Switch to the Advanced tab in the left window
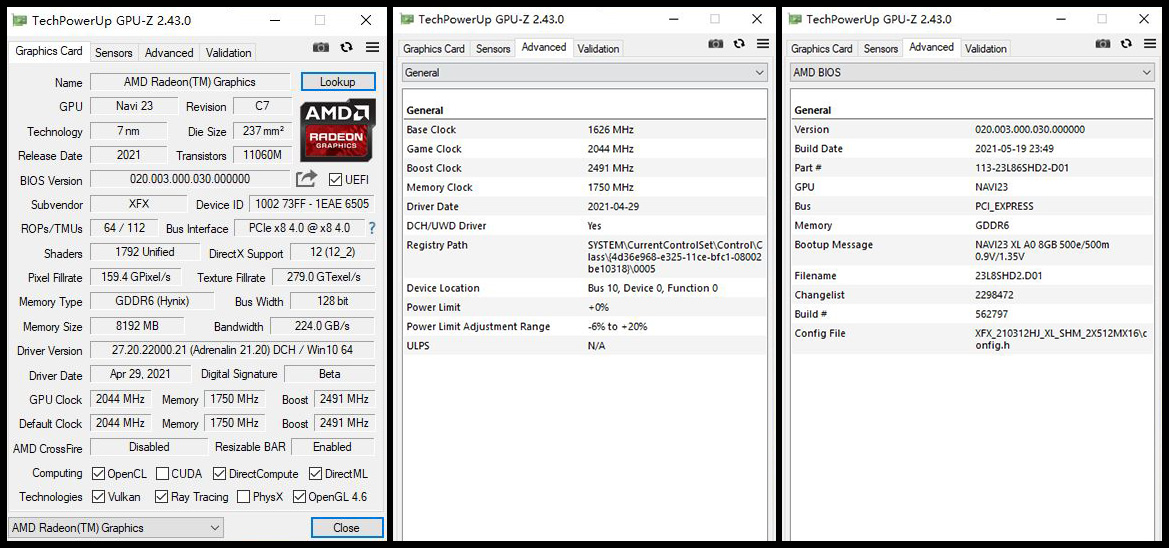This screenshot has height=548, width=1169. pyautogui.click(x=169, y=53)
